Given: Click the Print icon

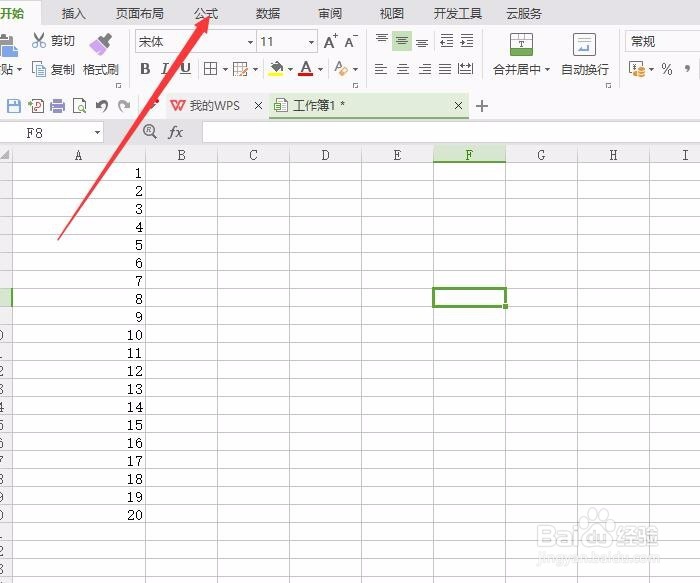Looking at the screenshot, I should pyautogui.click(x=58, y=106).
